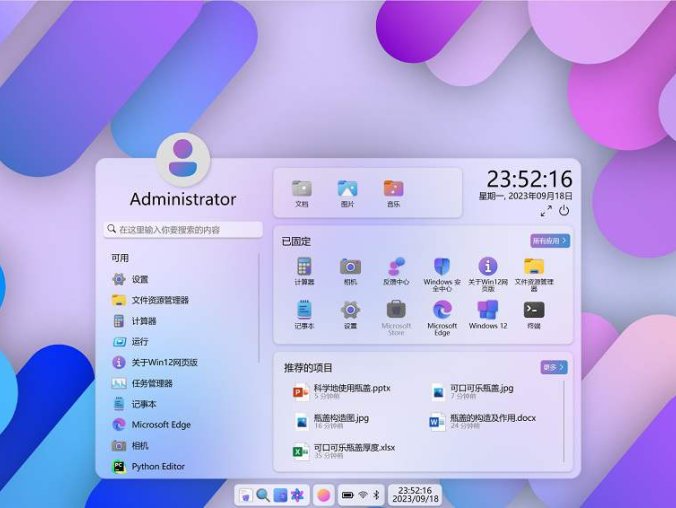Show all apps via 所有应用 button
Image resolution: width=676 pixels, height=508 pixels.
[x=550, y=241]
